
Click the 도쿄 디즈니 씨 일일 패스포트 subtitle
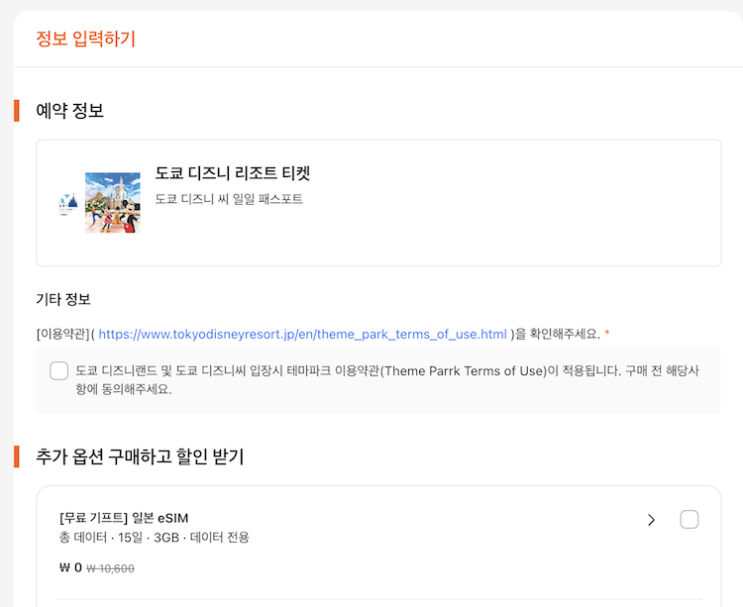pyautogui.click(x=229, y=199)
